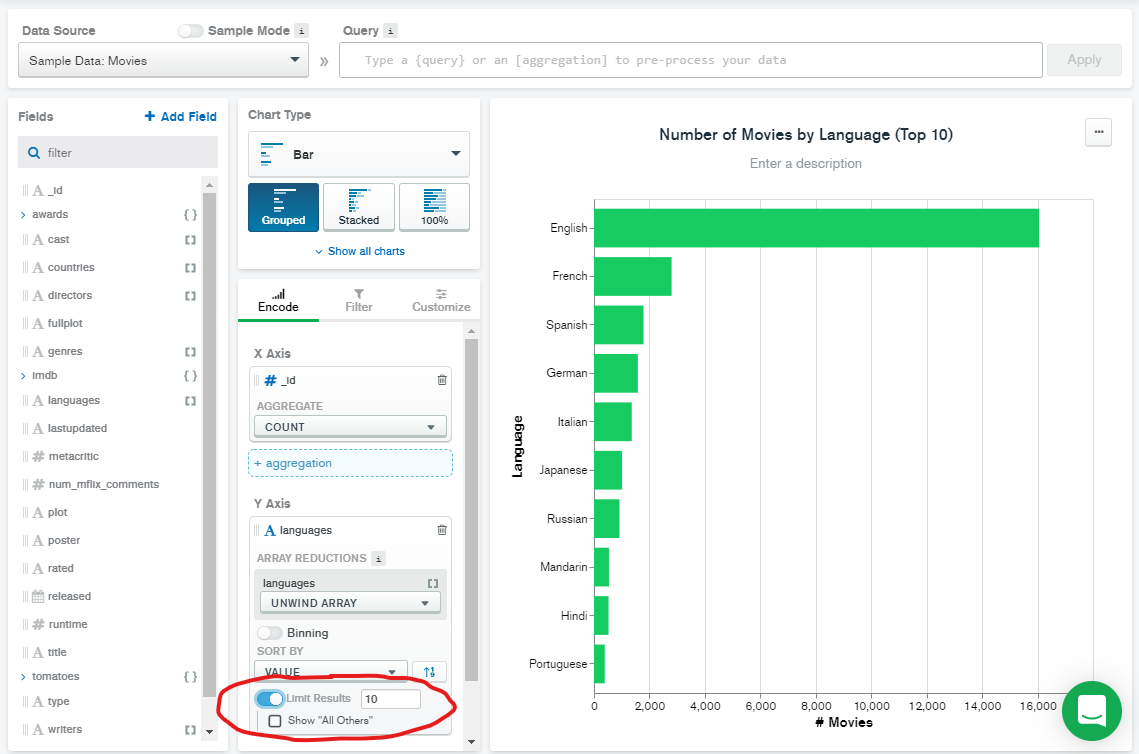Viewport: 1139px width, 754px height.
Task: Choose the 100% stacked chart icon
Action: point(434,207)
